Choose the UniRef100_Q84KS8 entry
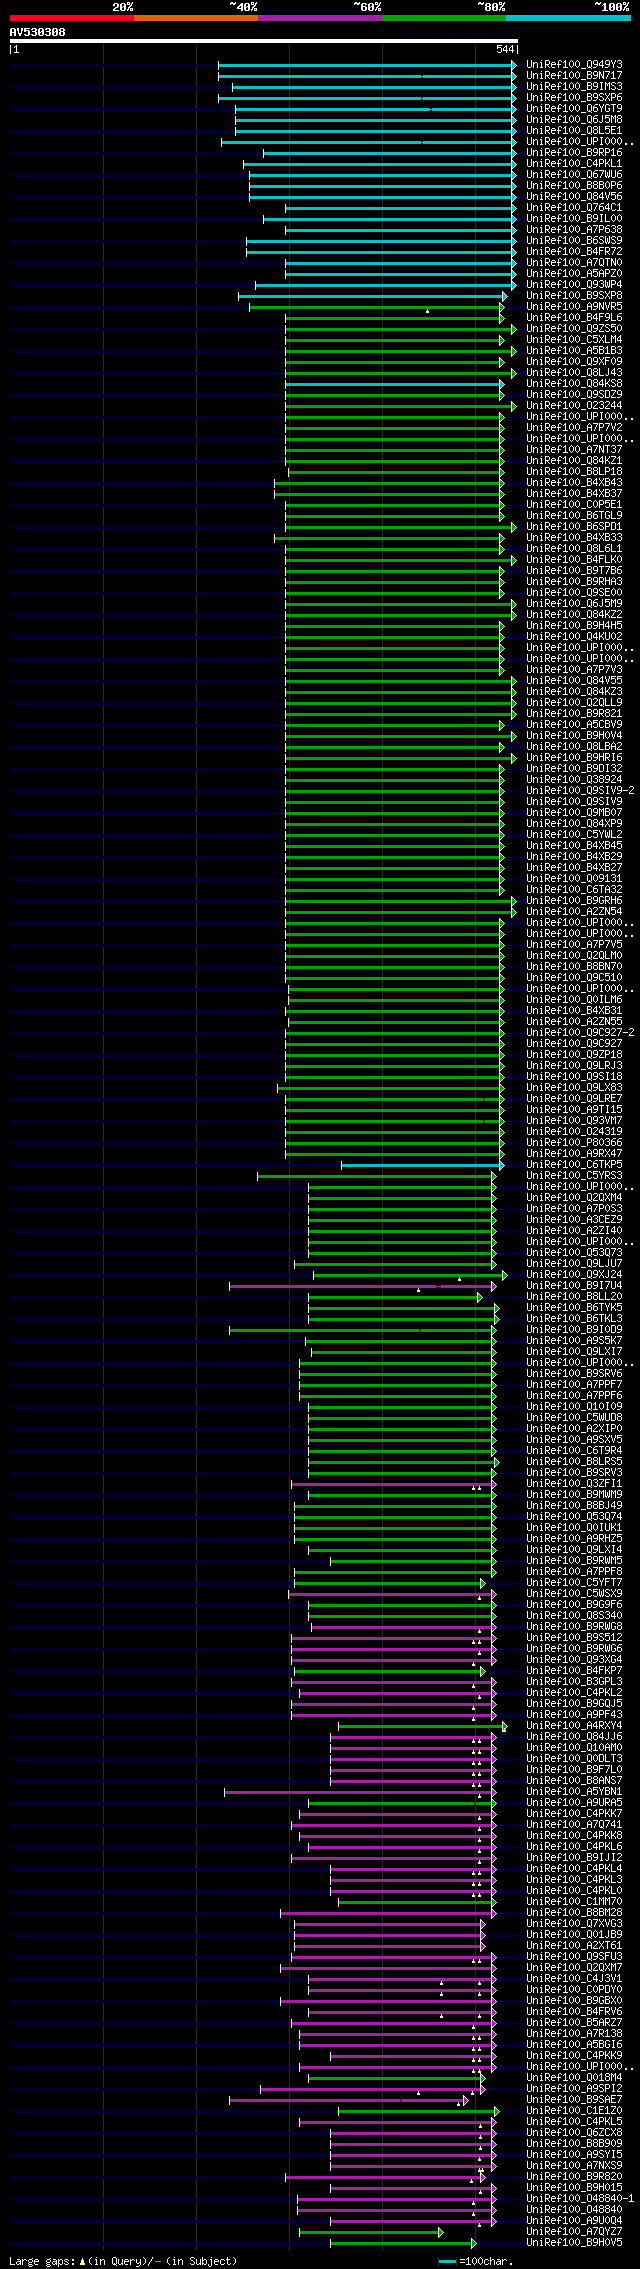640x2269 pixels. (x=574, y=383)
